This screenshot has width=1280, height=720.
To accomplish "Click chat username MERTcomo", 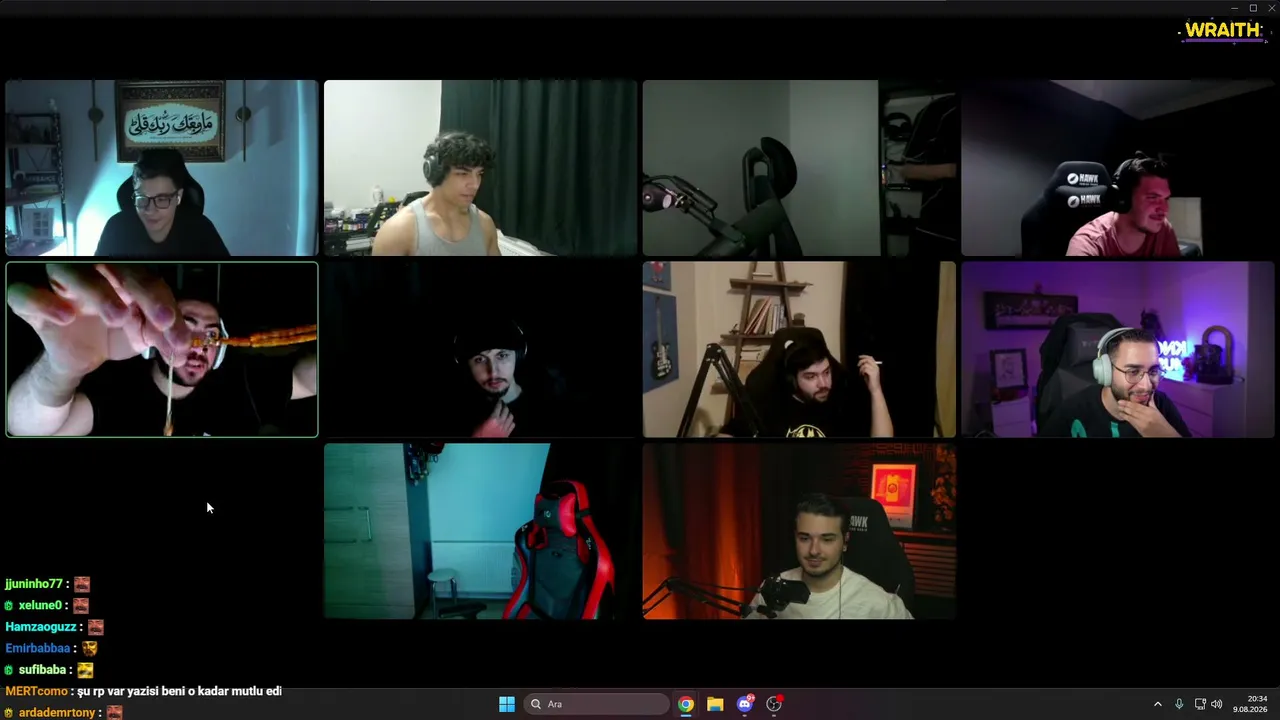I will pos(37,691).
